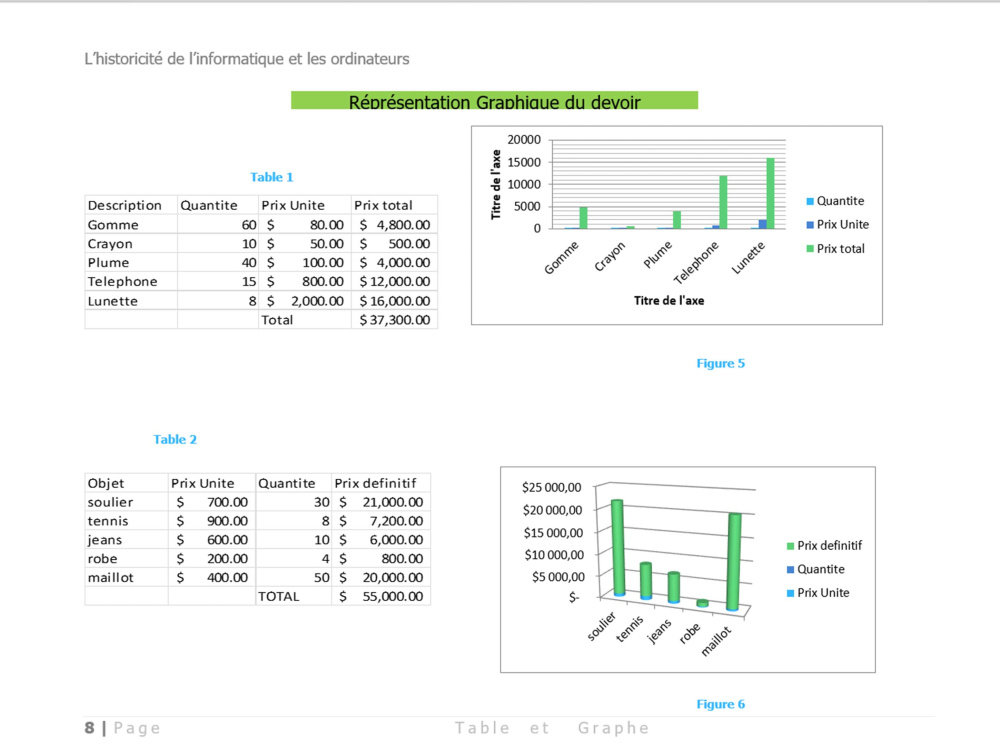Image resolution: width=1000 pixels, height=750 pixels.
Task: Select the "55,000.00" total in Table 2
Action: pyautogui.click(x=392, y=596)
